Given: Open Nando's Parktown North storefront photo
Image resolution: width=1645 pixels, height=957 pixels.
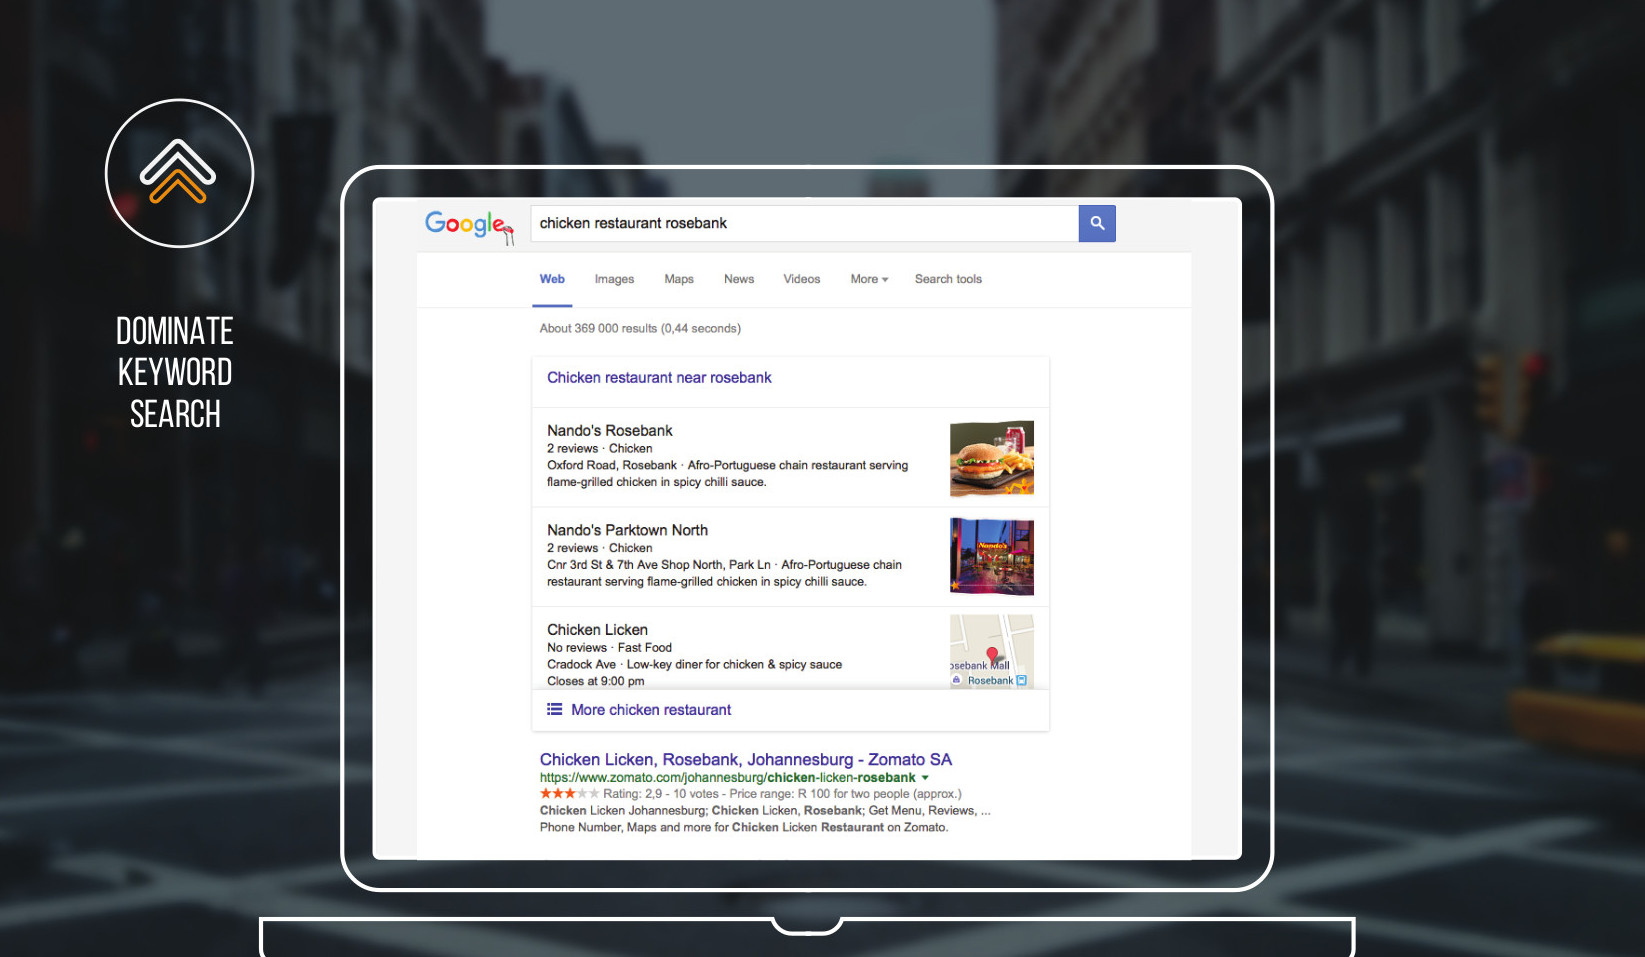Looking at the screenshot, I should [991, 556].
